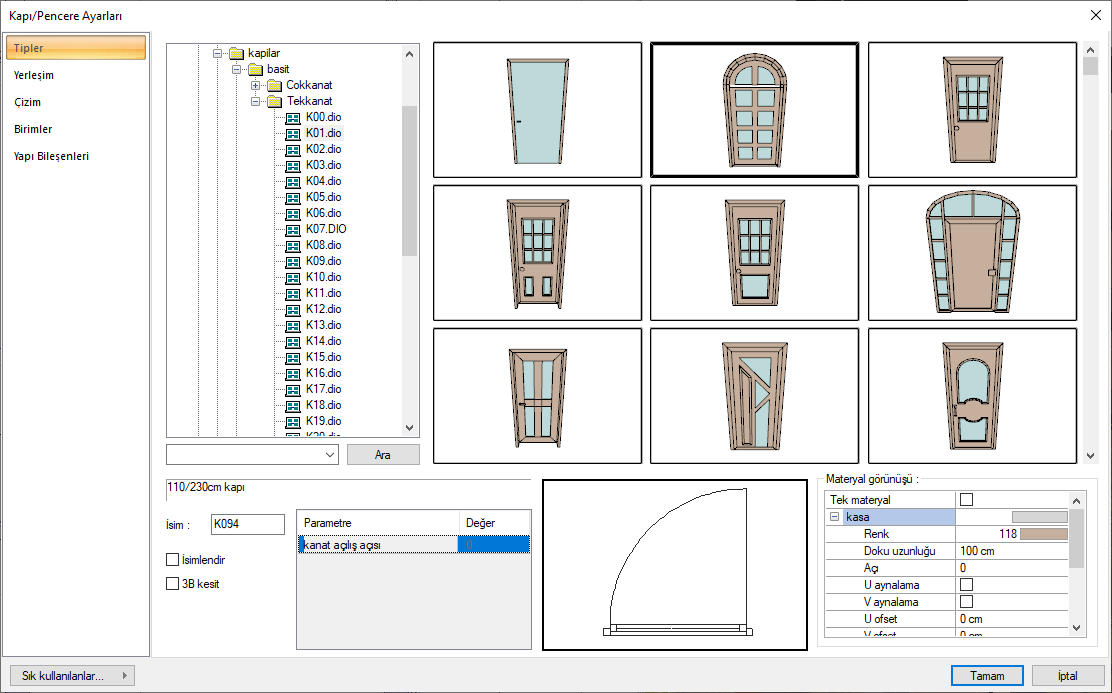Click the K10.dio file icon in tree

point(293,277)
